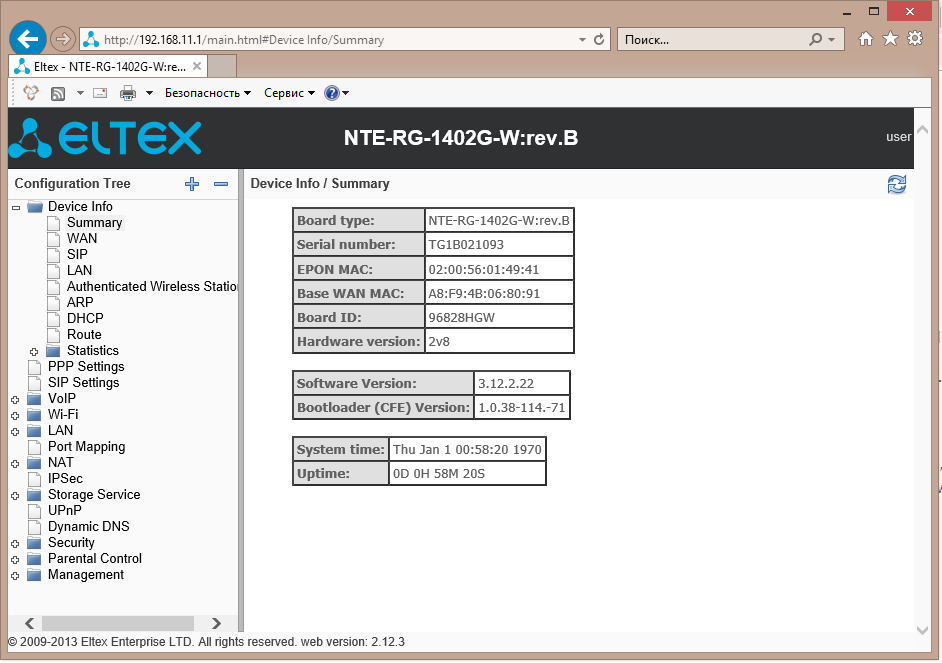This screenshot has height=663, width=942.
Task: Open Port Mapping page
Action: (87, 447)
